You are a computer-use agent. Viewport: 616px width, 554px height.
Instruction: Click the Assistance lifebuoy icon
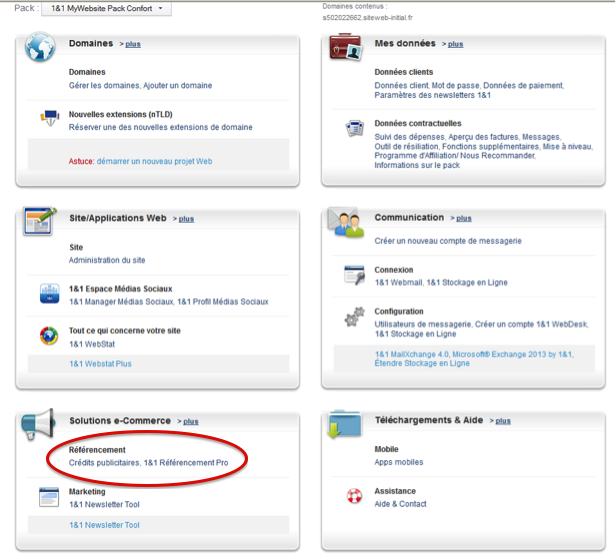point(354,496)
